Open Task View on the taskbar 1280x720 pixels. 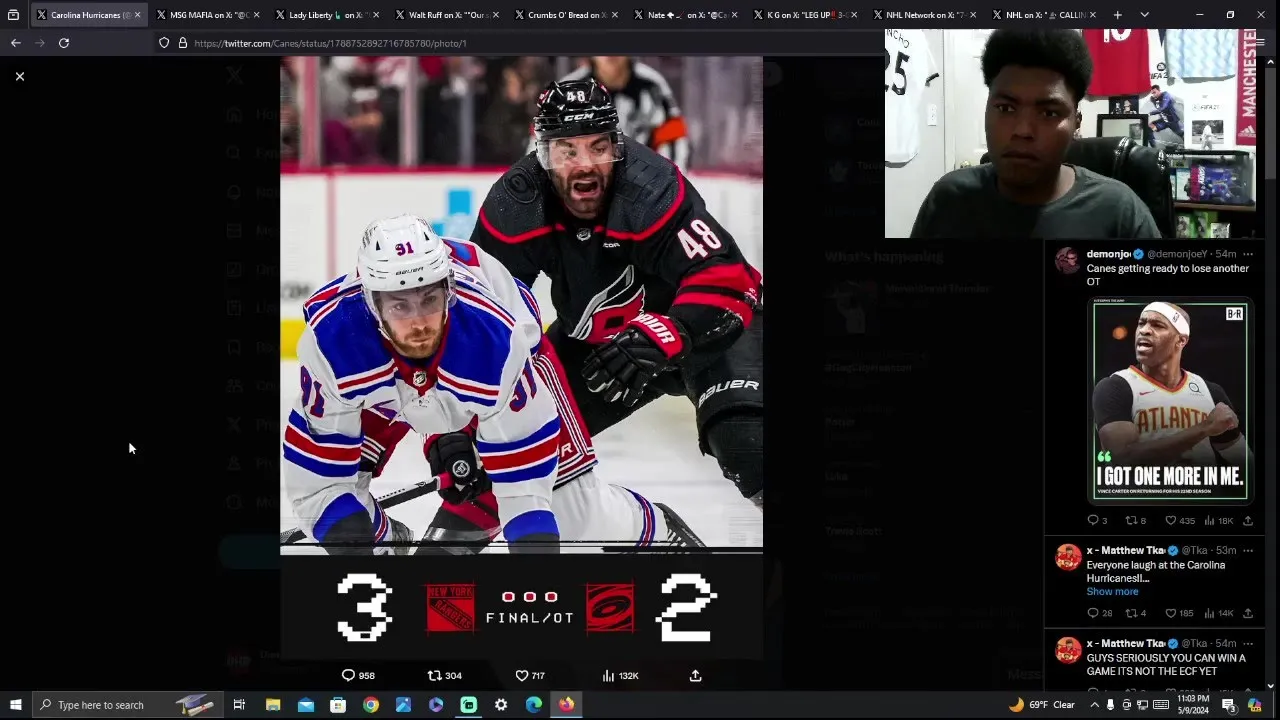tap(239, 705)
